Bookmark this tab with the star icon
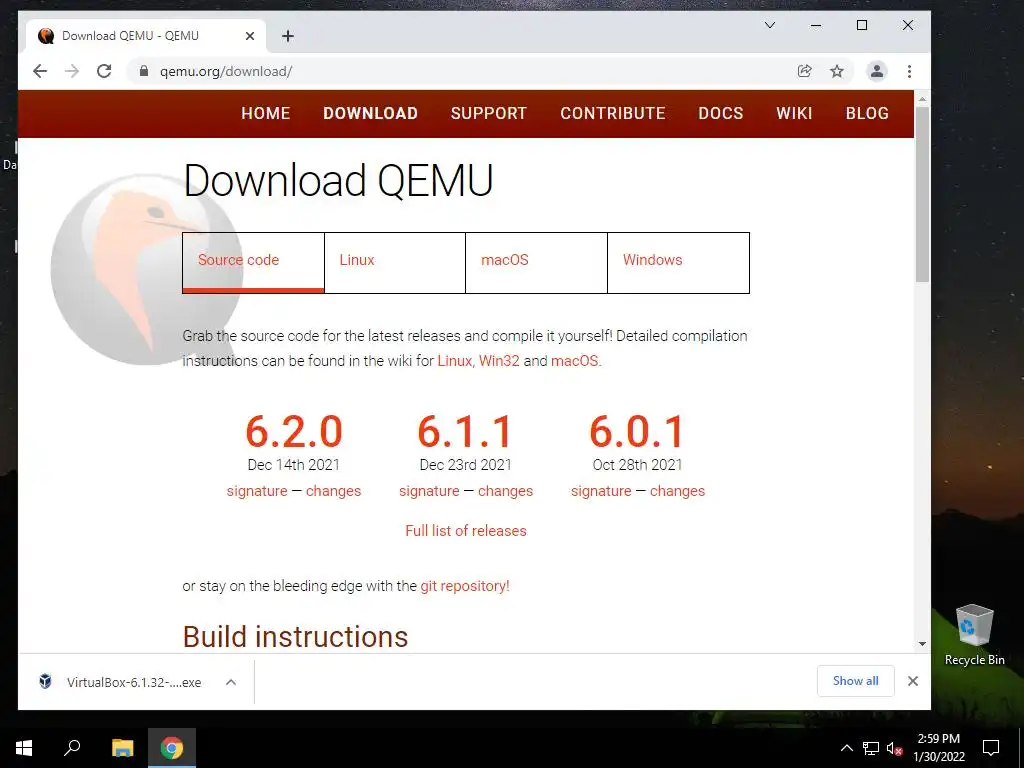Viewport: 1024px width, 768px height. click(837, 71)
